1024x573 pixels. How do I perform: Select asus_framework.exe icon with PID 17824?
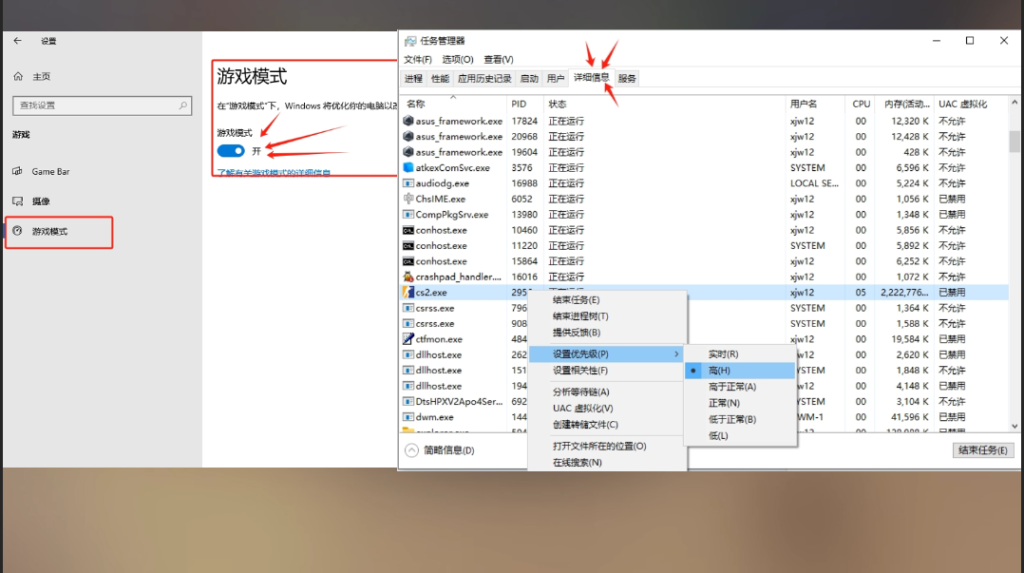408,121
